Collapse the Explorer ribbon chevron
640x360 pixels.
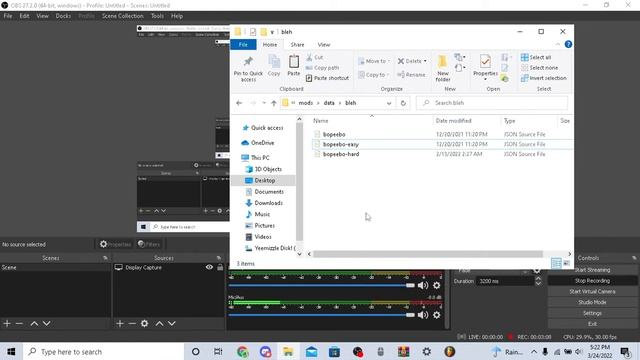click(558, 44)
